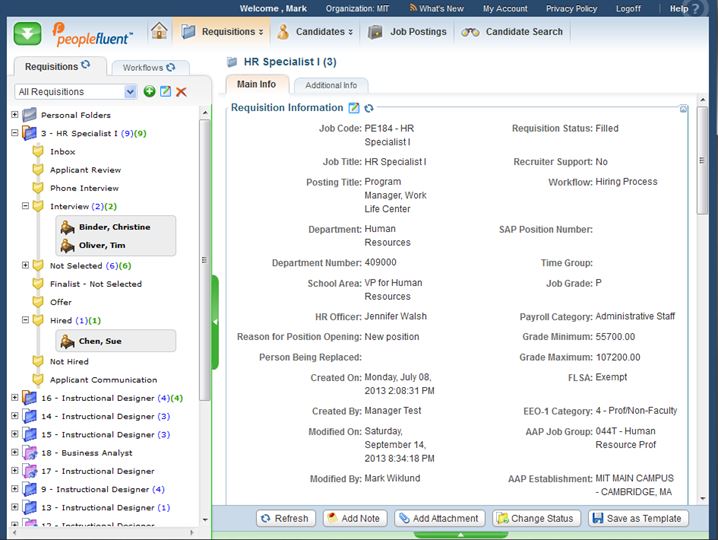Collapse the Interview folder node

(26, 206)
